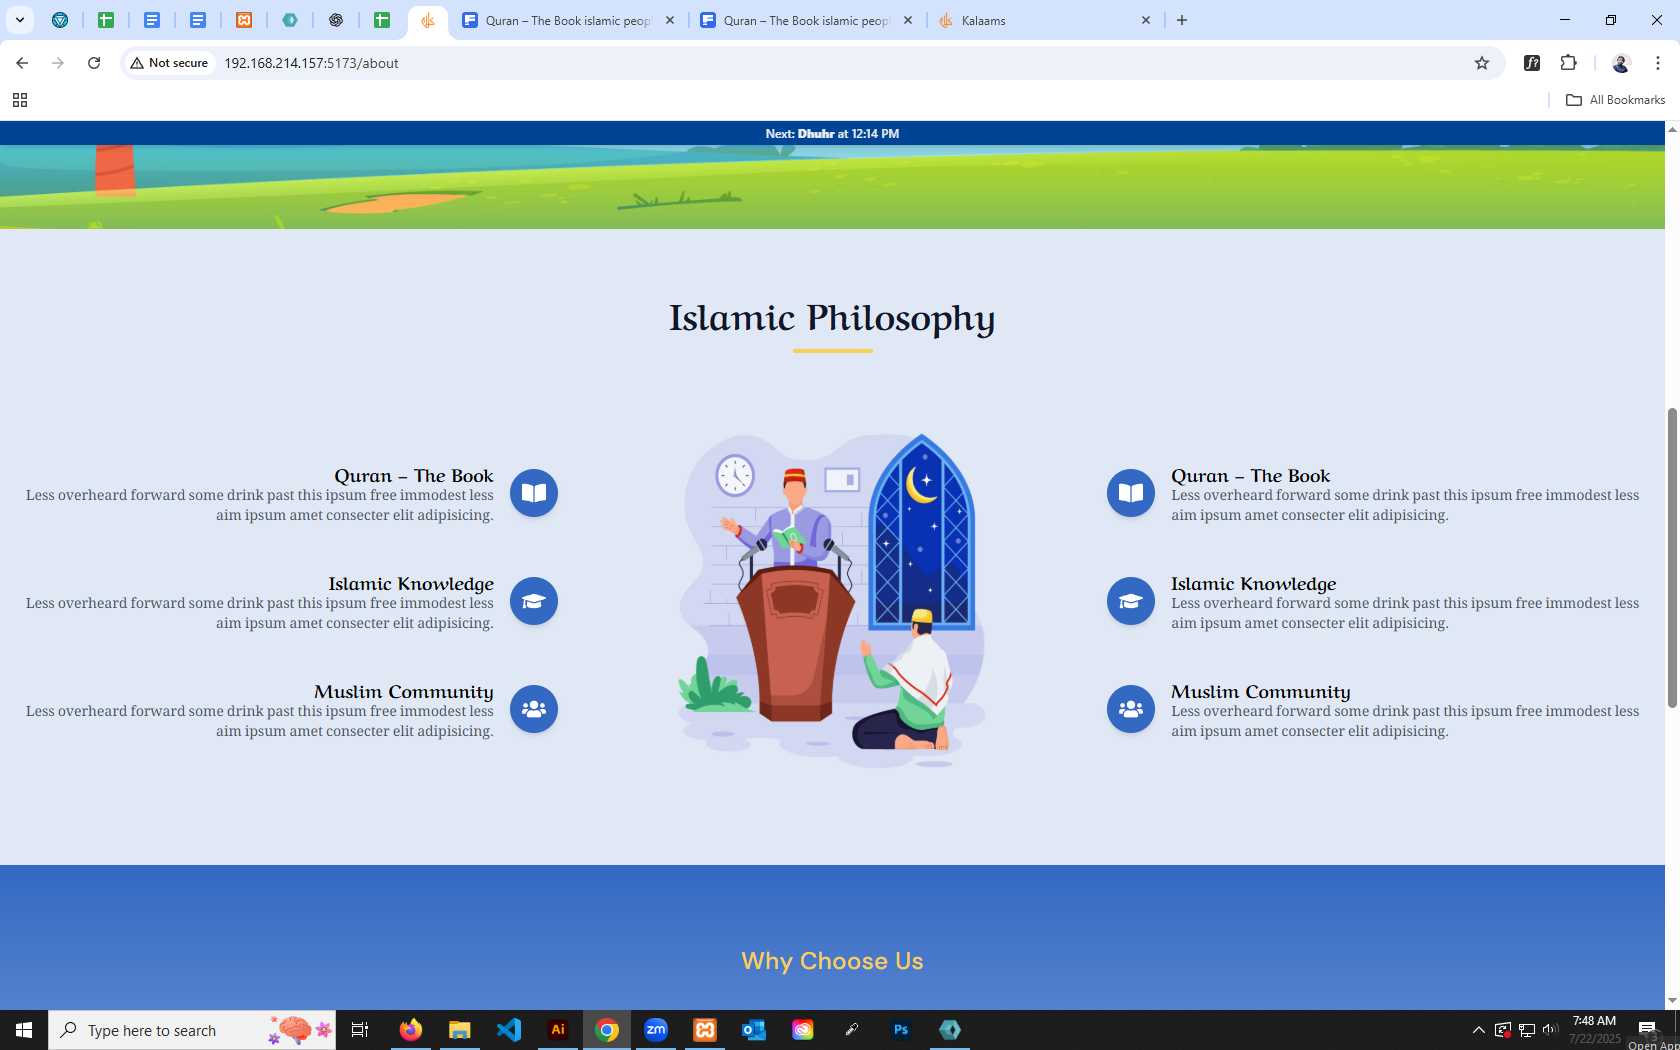The image size is (1680, 1050).
Task: Switch to the Kalaams tab
Action: click(1045, 20)
